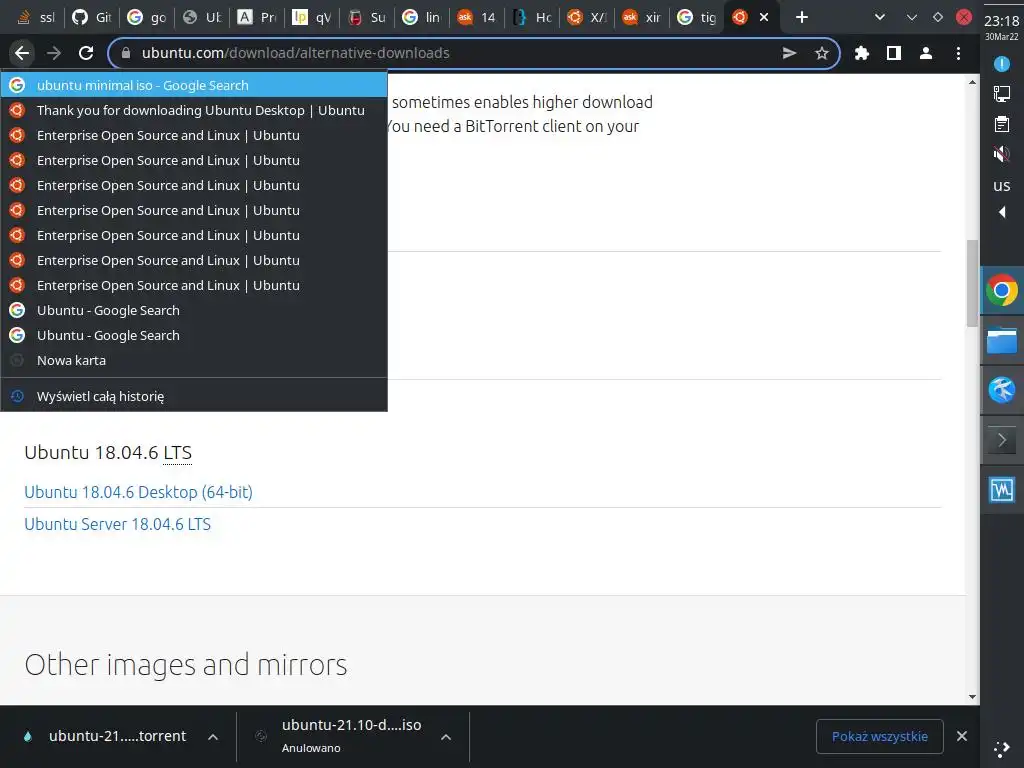Viewport: 1024px width, 768px height.
Task: Open a new tab with the plus button
Action: pyautogui.click(x=802, y=18)
